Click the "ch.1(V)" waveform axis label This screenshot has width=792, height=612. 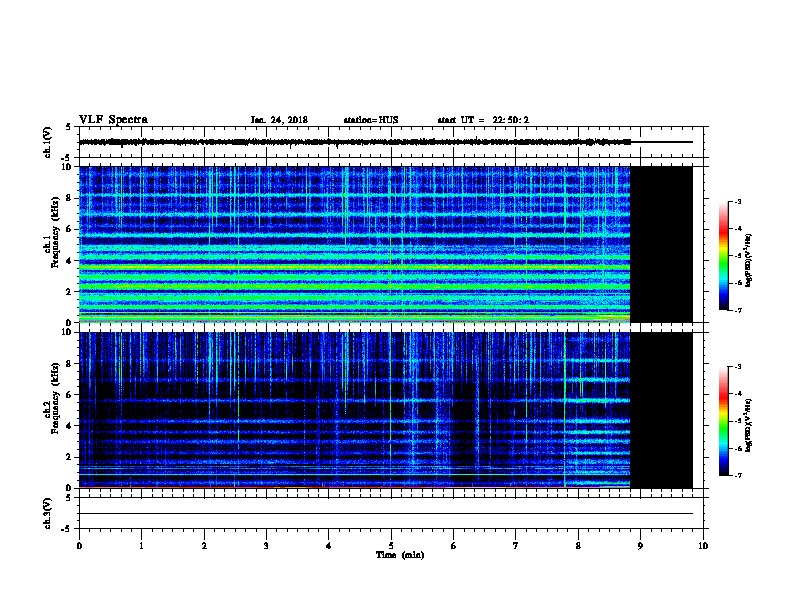[48, 142]
